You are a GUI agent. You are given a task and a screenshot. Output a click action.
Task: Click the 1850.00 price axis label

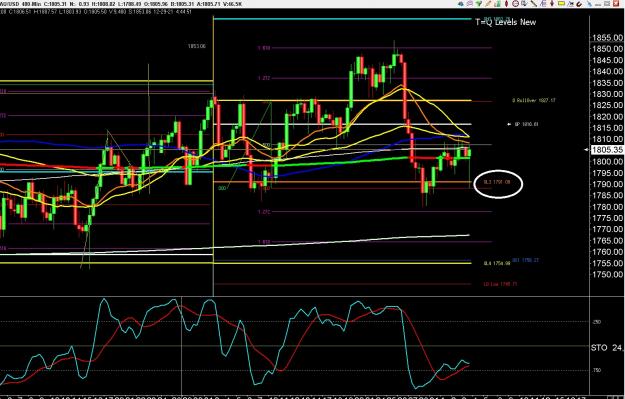607,49
